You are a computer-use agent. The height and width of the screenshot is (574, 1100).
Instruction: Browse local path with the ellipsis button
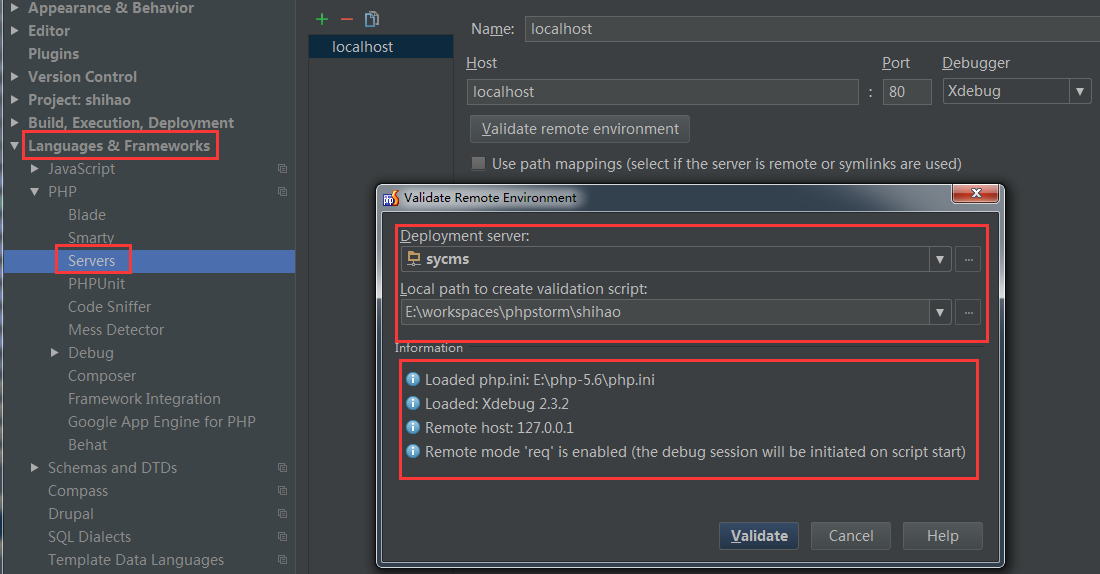coord(968,312)
